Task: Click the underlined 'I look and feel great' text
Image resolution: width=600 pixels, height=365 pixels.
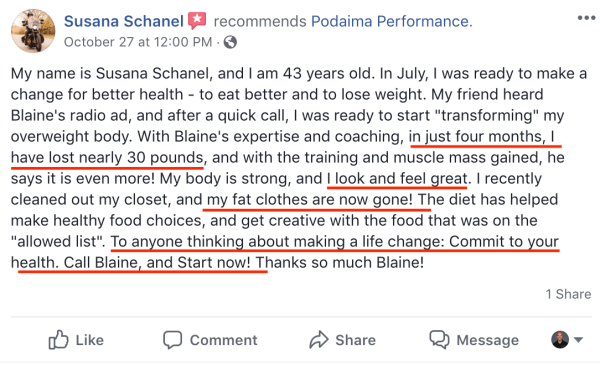Action: pos(397,179)
